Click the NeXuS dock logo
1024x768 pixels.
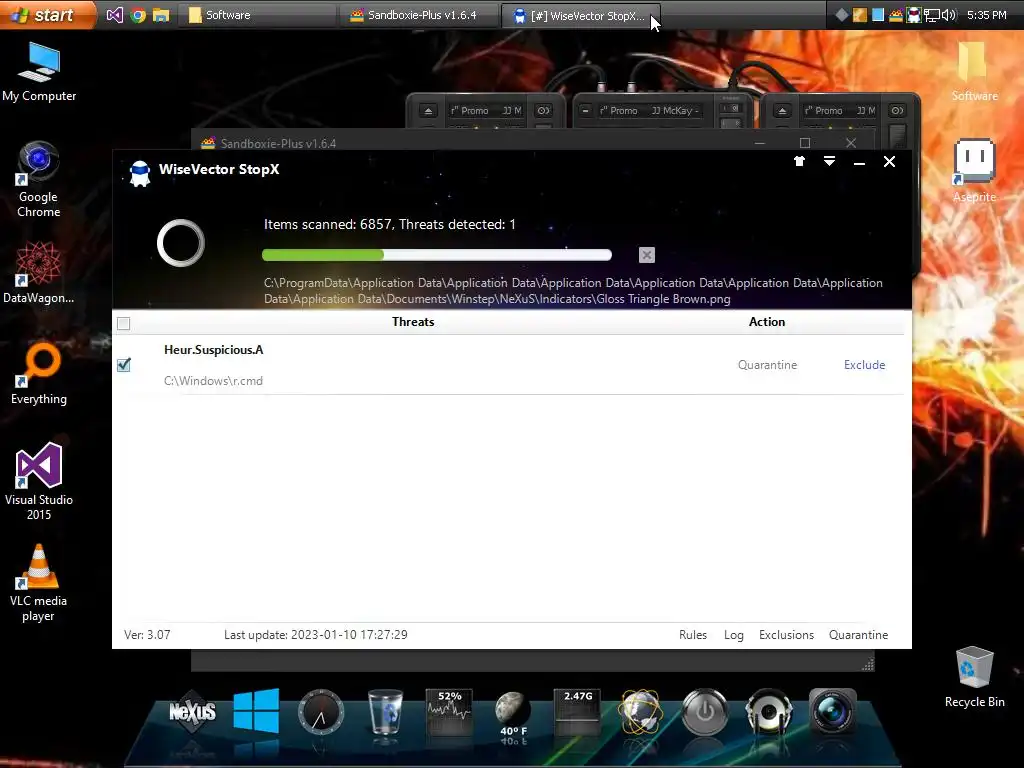click(x=192, y=711)
